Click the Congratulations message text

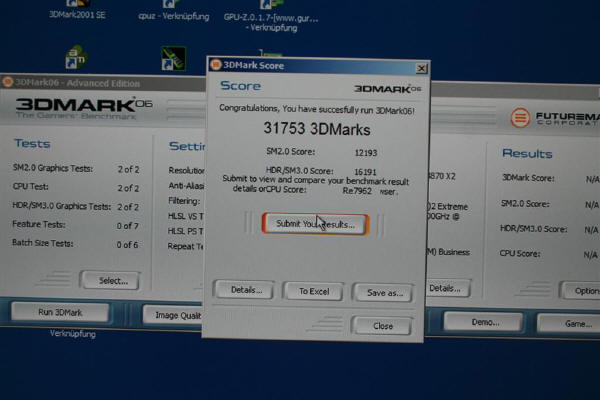(317, 109)
